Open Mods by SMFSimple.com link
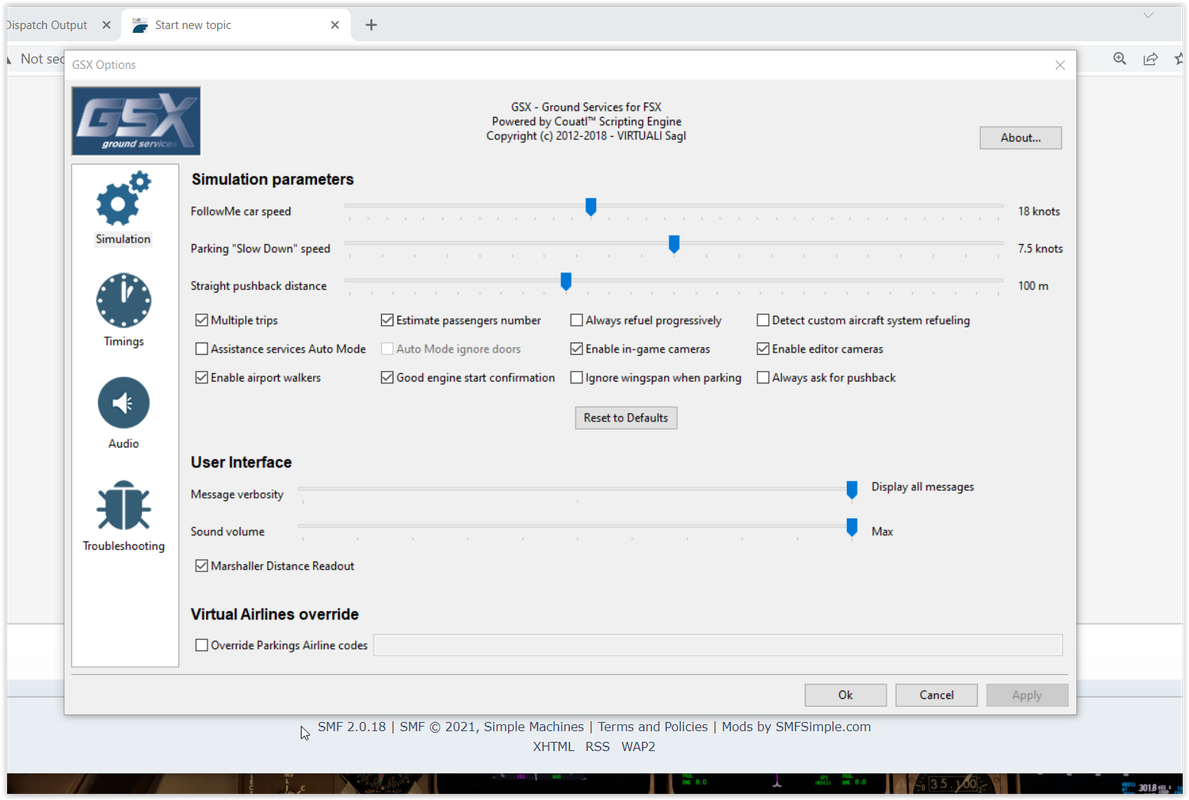 796,726
